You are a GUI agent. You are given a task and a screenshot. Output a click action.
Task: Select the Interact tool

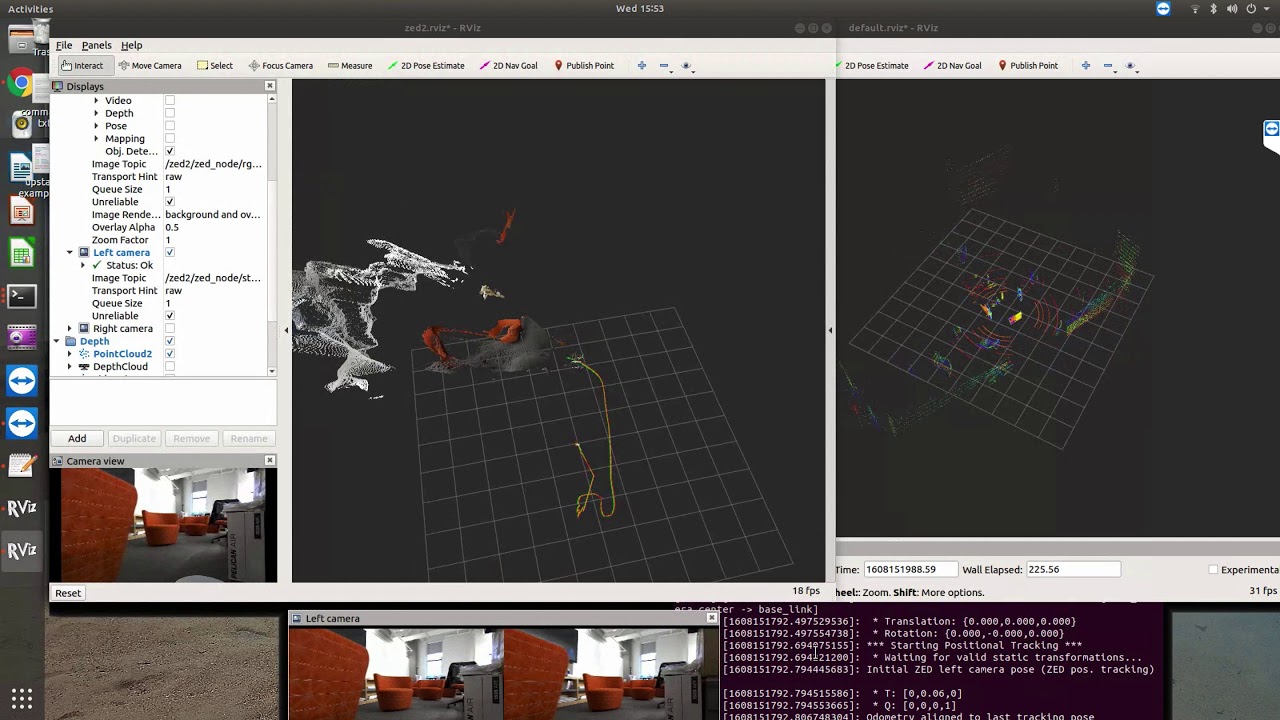81,65
